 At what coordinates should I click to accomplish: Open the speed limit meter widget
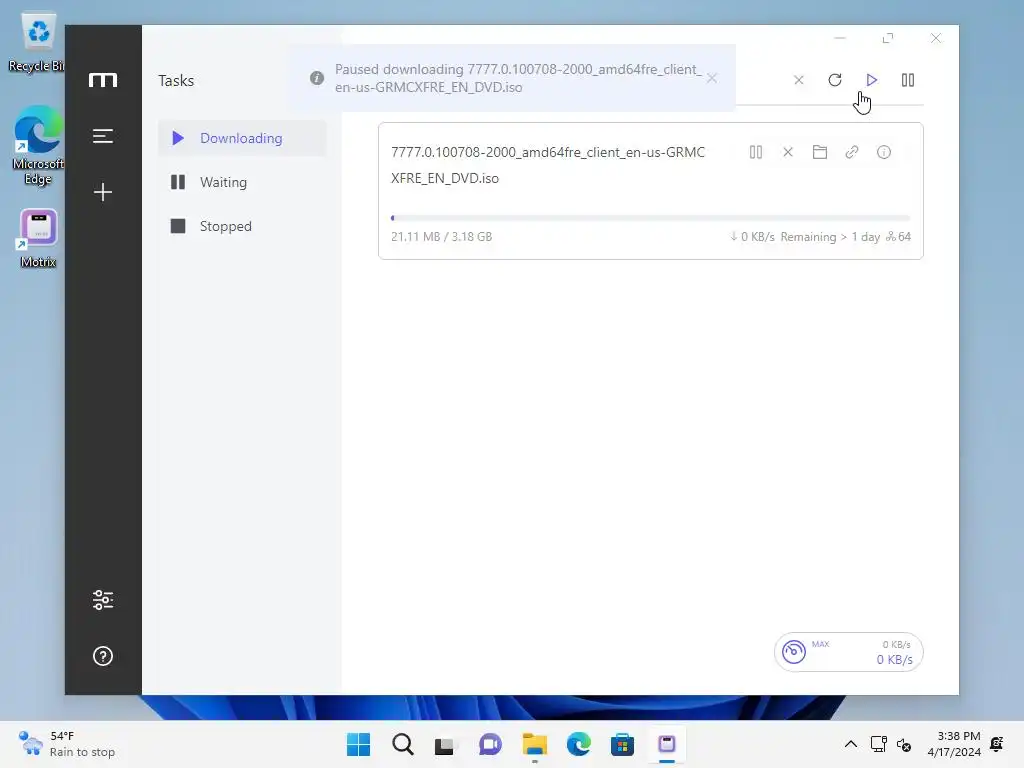pyautogui.click(x=848, y=652)
